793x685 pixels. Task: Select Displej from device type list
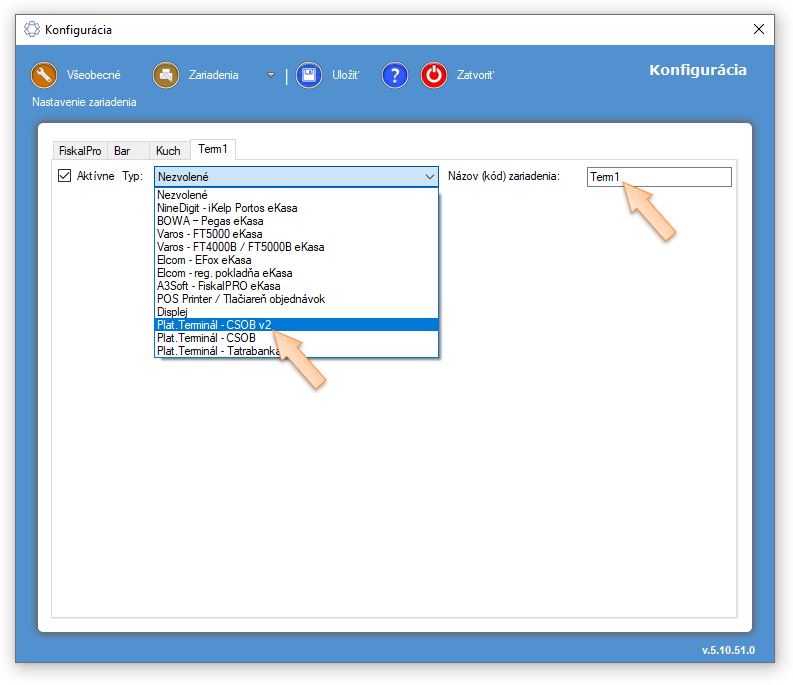tap(174, 311)
